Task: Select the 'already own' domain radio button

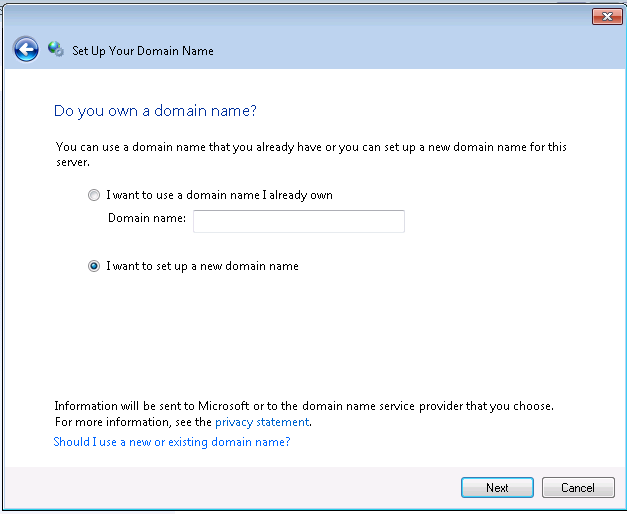Action: pos(94,195)
